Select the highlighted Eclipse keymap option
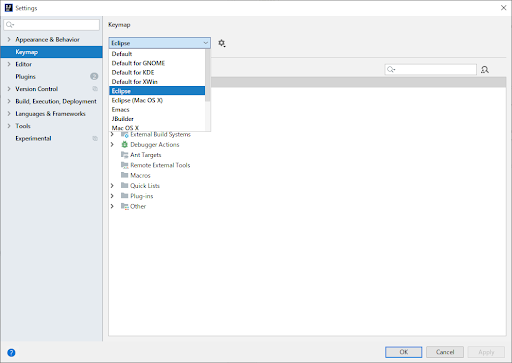The height and width of the screenshot is (363, 512). pos(157,91)
